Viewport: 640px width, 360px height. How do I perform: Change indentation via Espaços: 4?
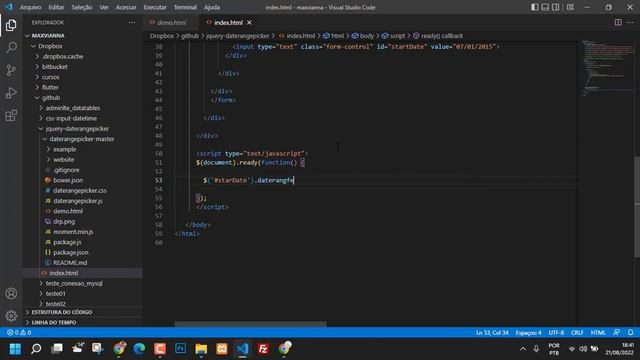528,333
